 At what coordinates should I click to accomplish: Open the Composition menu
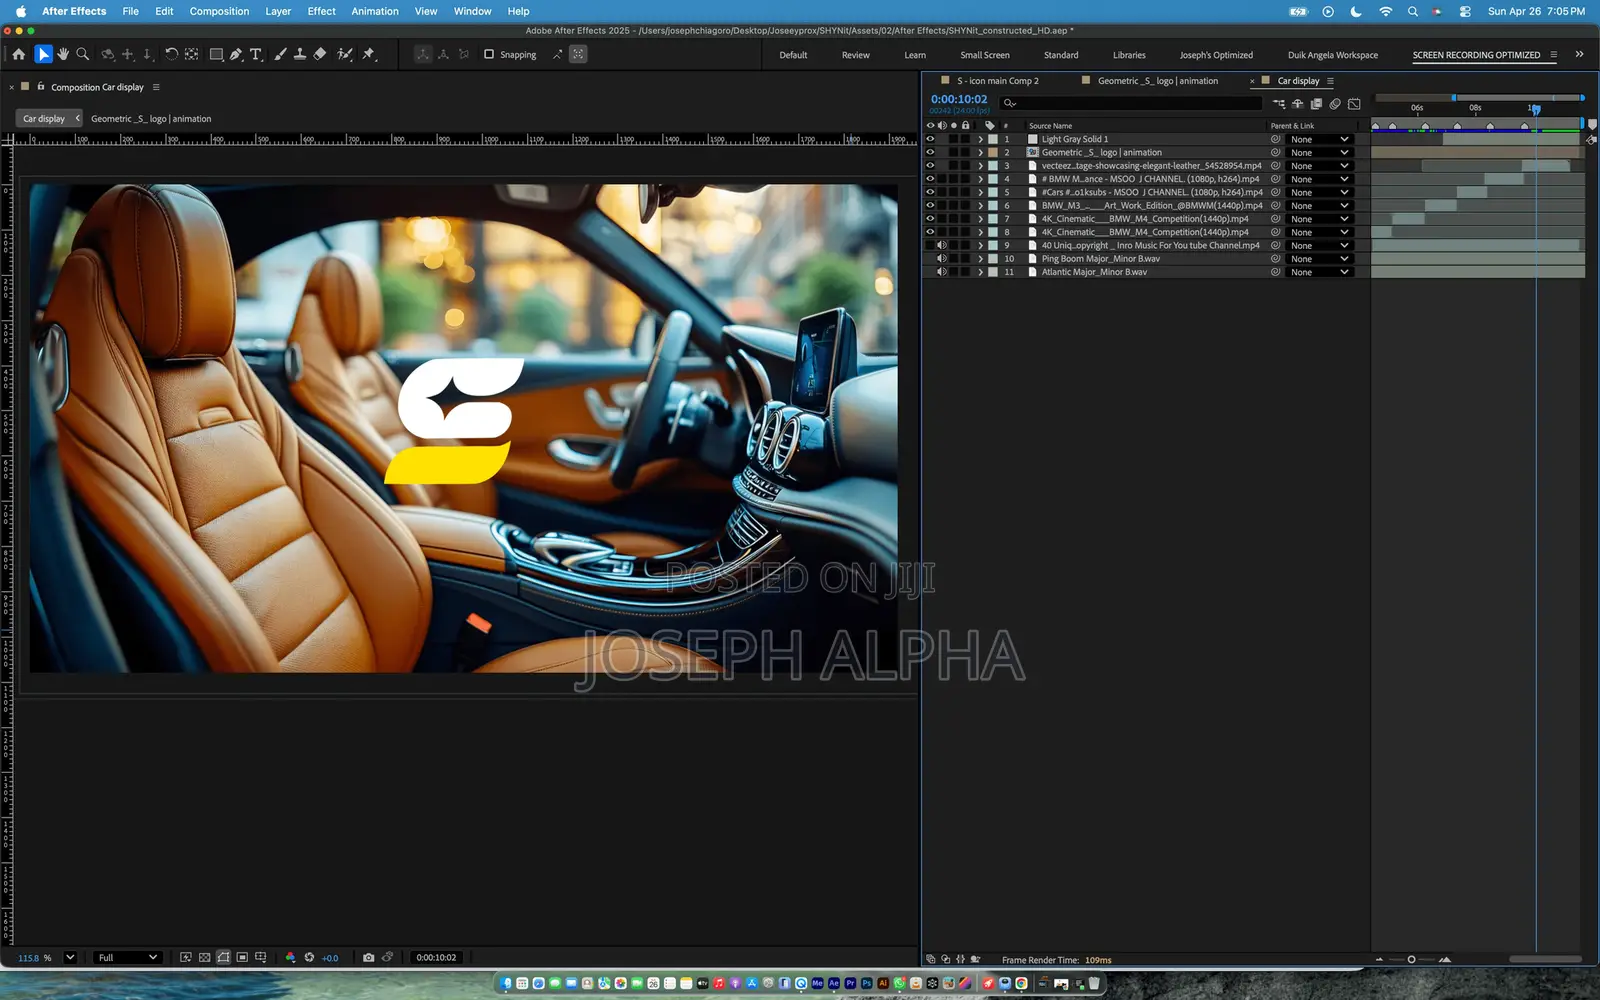[x=219, y=11]
